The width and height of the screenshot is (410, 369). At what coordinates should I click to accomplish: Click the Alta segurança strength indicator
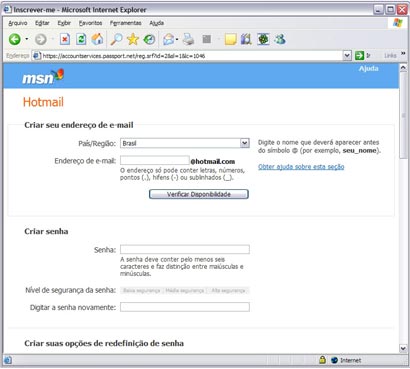(x=228, y=291)
